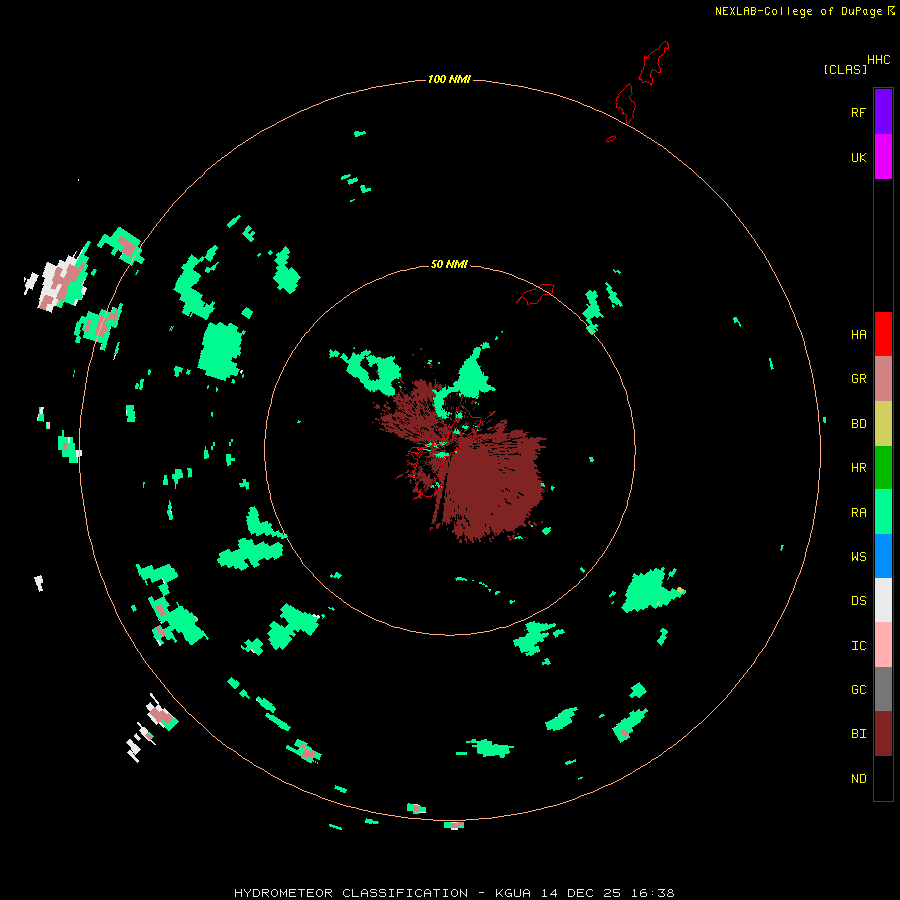Click the IC legend label
Viewport: 900px width, 900px height.
[x=858, y=645]
